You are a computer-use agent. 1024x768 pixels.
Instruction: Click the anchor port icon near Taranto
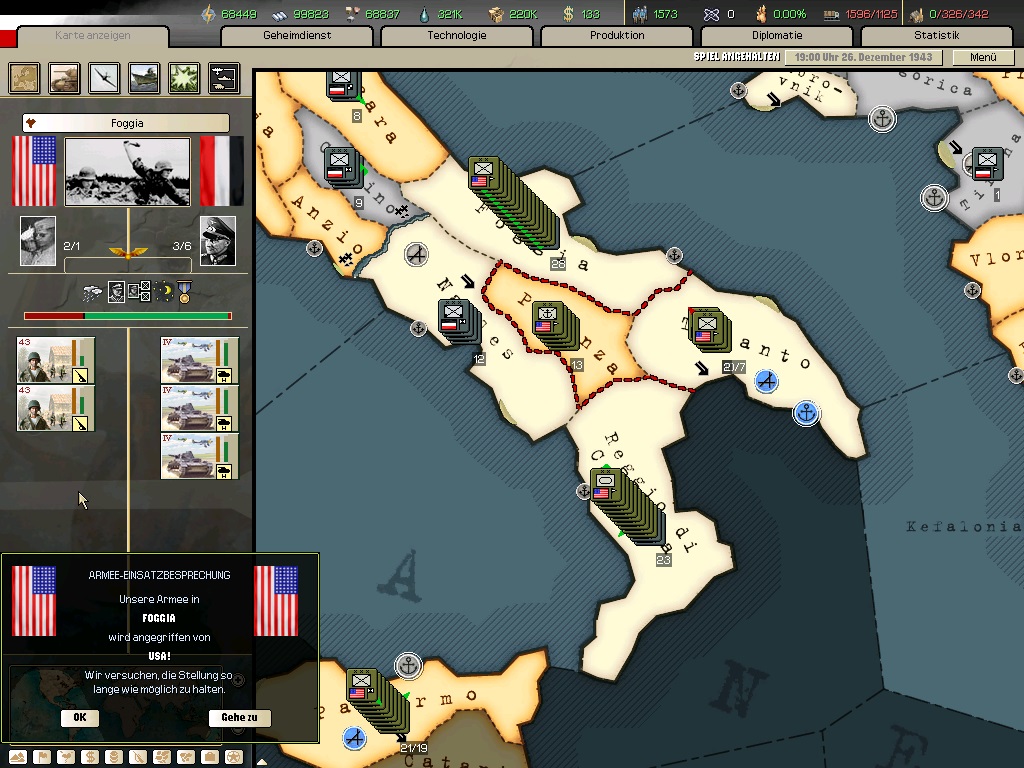[x=807, y=413]
